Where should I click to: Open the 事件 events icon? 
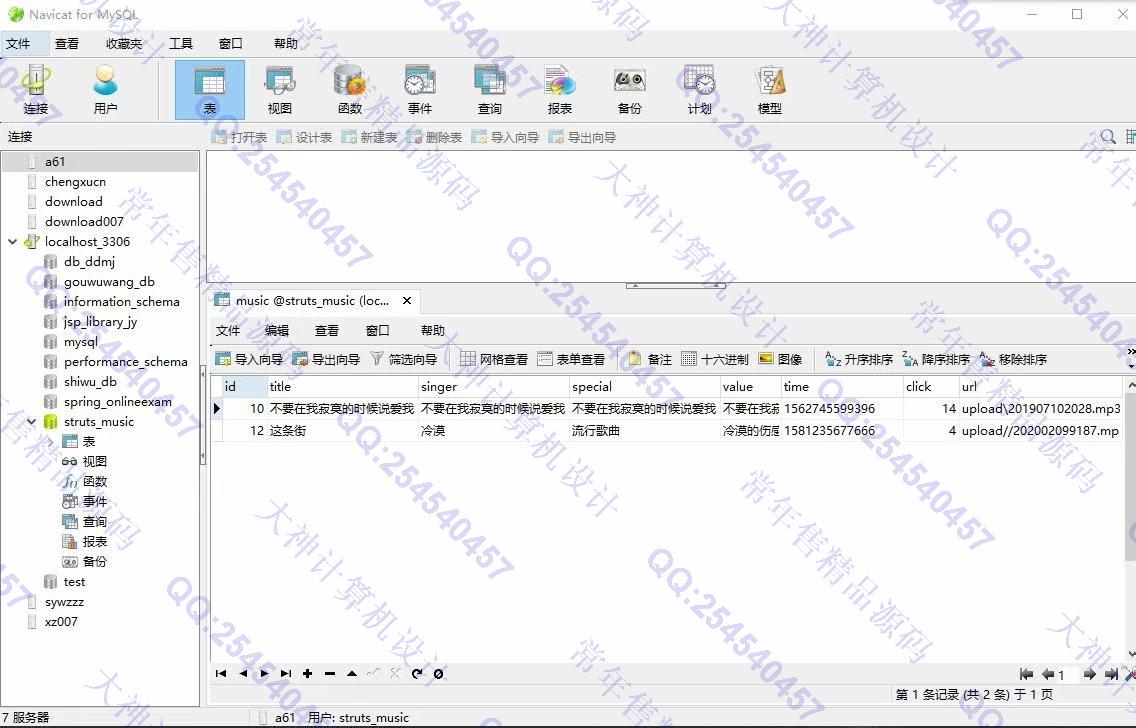[419, 90]
